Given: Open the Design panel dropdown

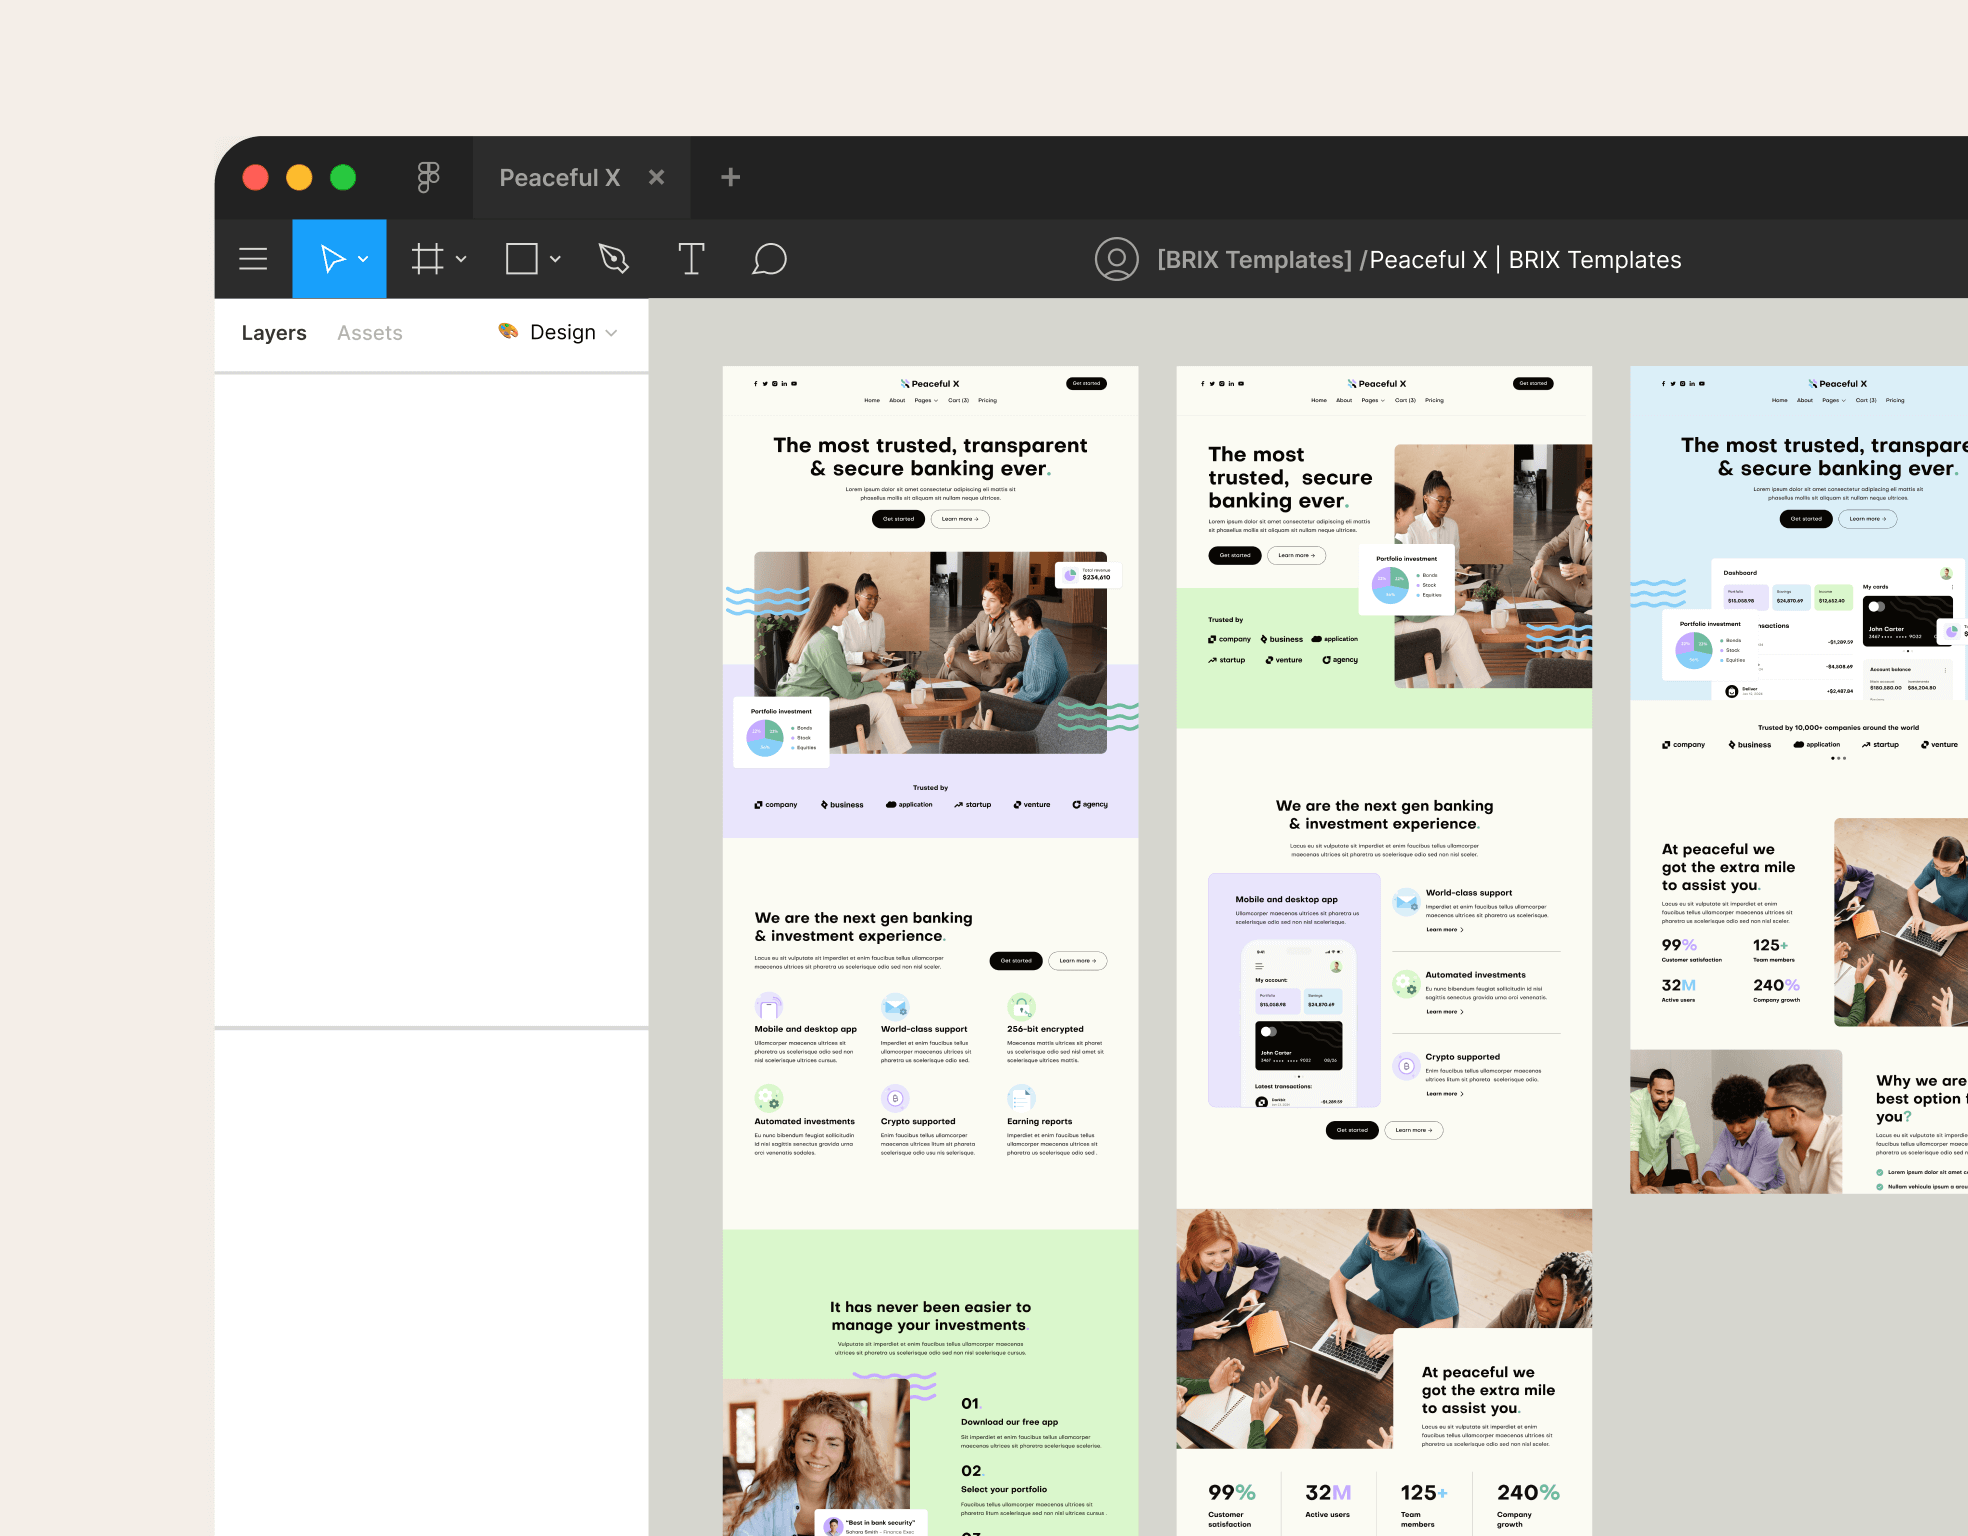Looking at the screenshot, I should point(612,332).
